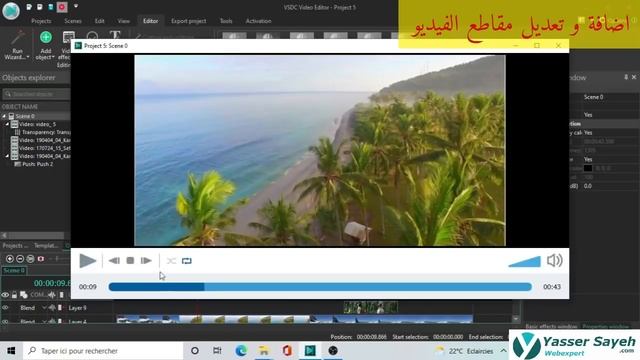The width and height of the screenshot is (640, 360).
Task: Click the taskbar search box
Action: click(x=103, y=351)
